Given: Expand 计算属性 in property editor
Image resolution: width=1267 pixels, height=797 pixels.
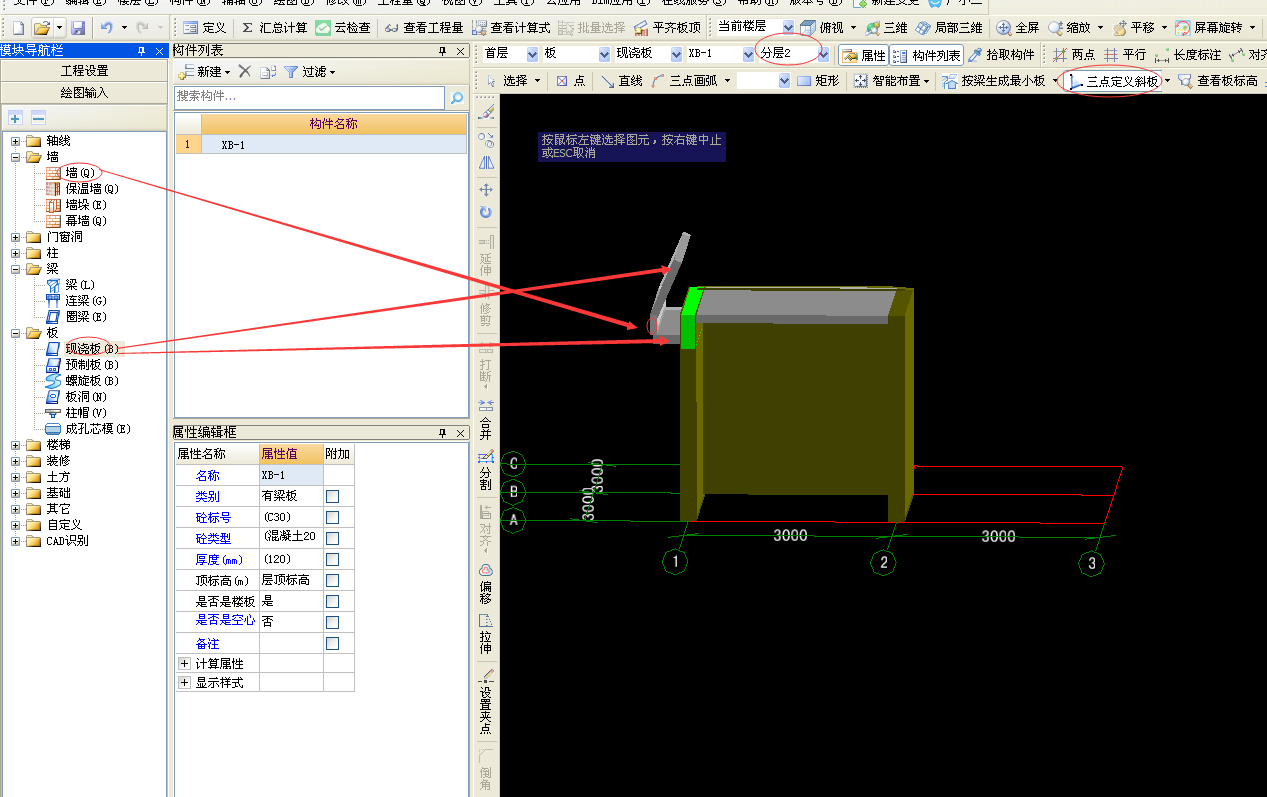Looking at the screenshot, I should 184,663.
